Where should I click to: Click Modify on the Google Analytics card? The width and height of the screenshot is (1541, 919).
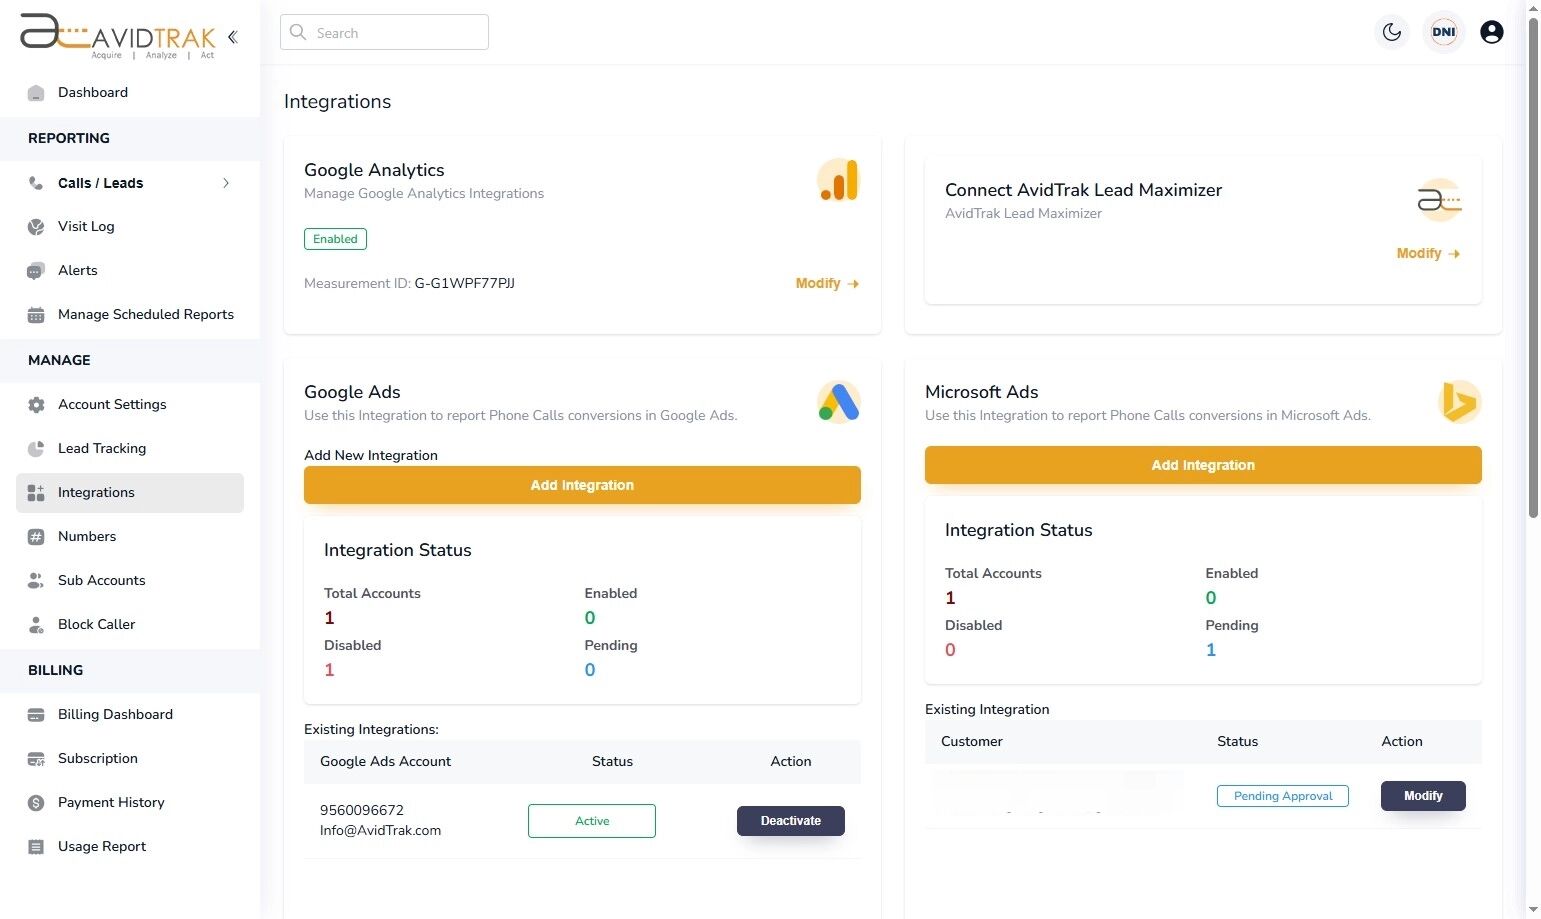click(x=826, y=283)
